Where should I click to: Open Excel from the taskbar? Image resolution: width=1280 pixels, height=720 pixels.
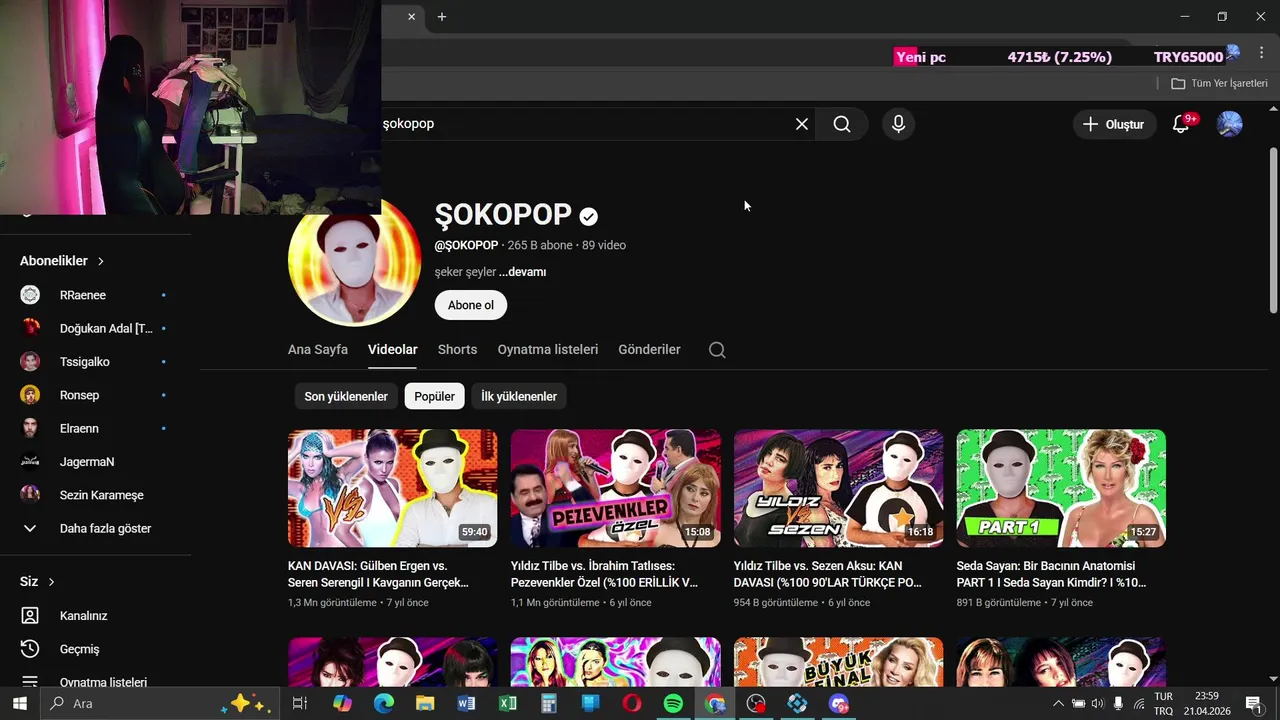[508, 704]
